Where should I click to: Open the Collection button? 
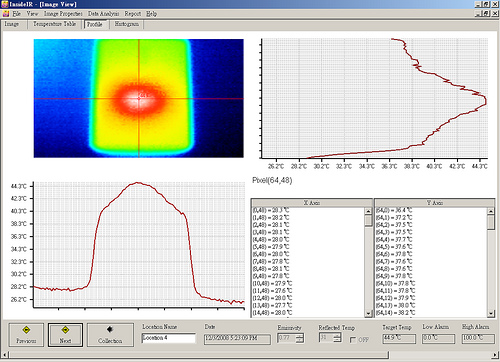[110, 335]
